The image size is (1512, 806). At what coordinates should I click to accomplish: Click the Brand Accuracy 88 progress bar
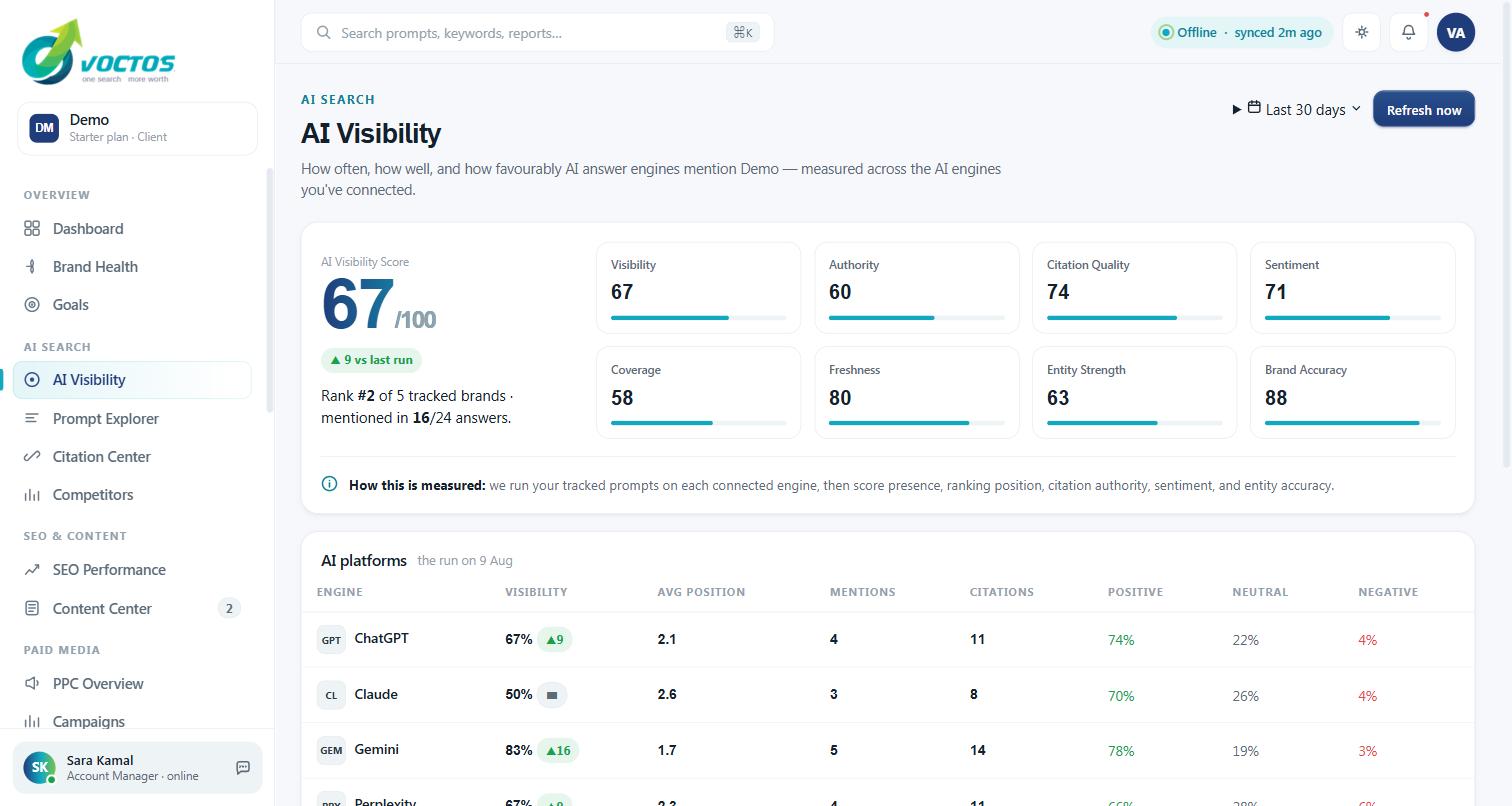pos(1353,423)
